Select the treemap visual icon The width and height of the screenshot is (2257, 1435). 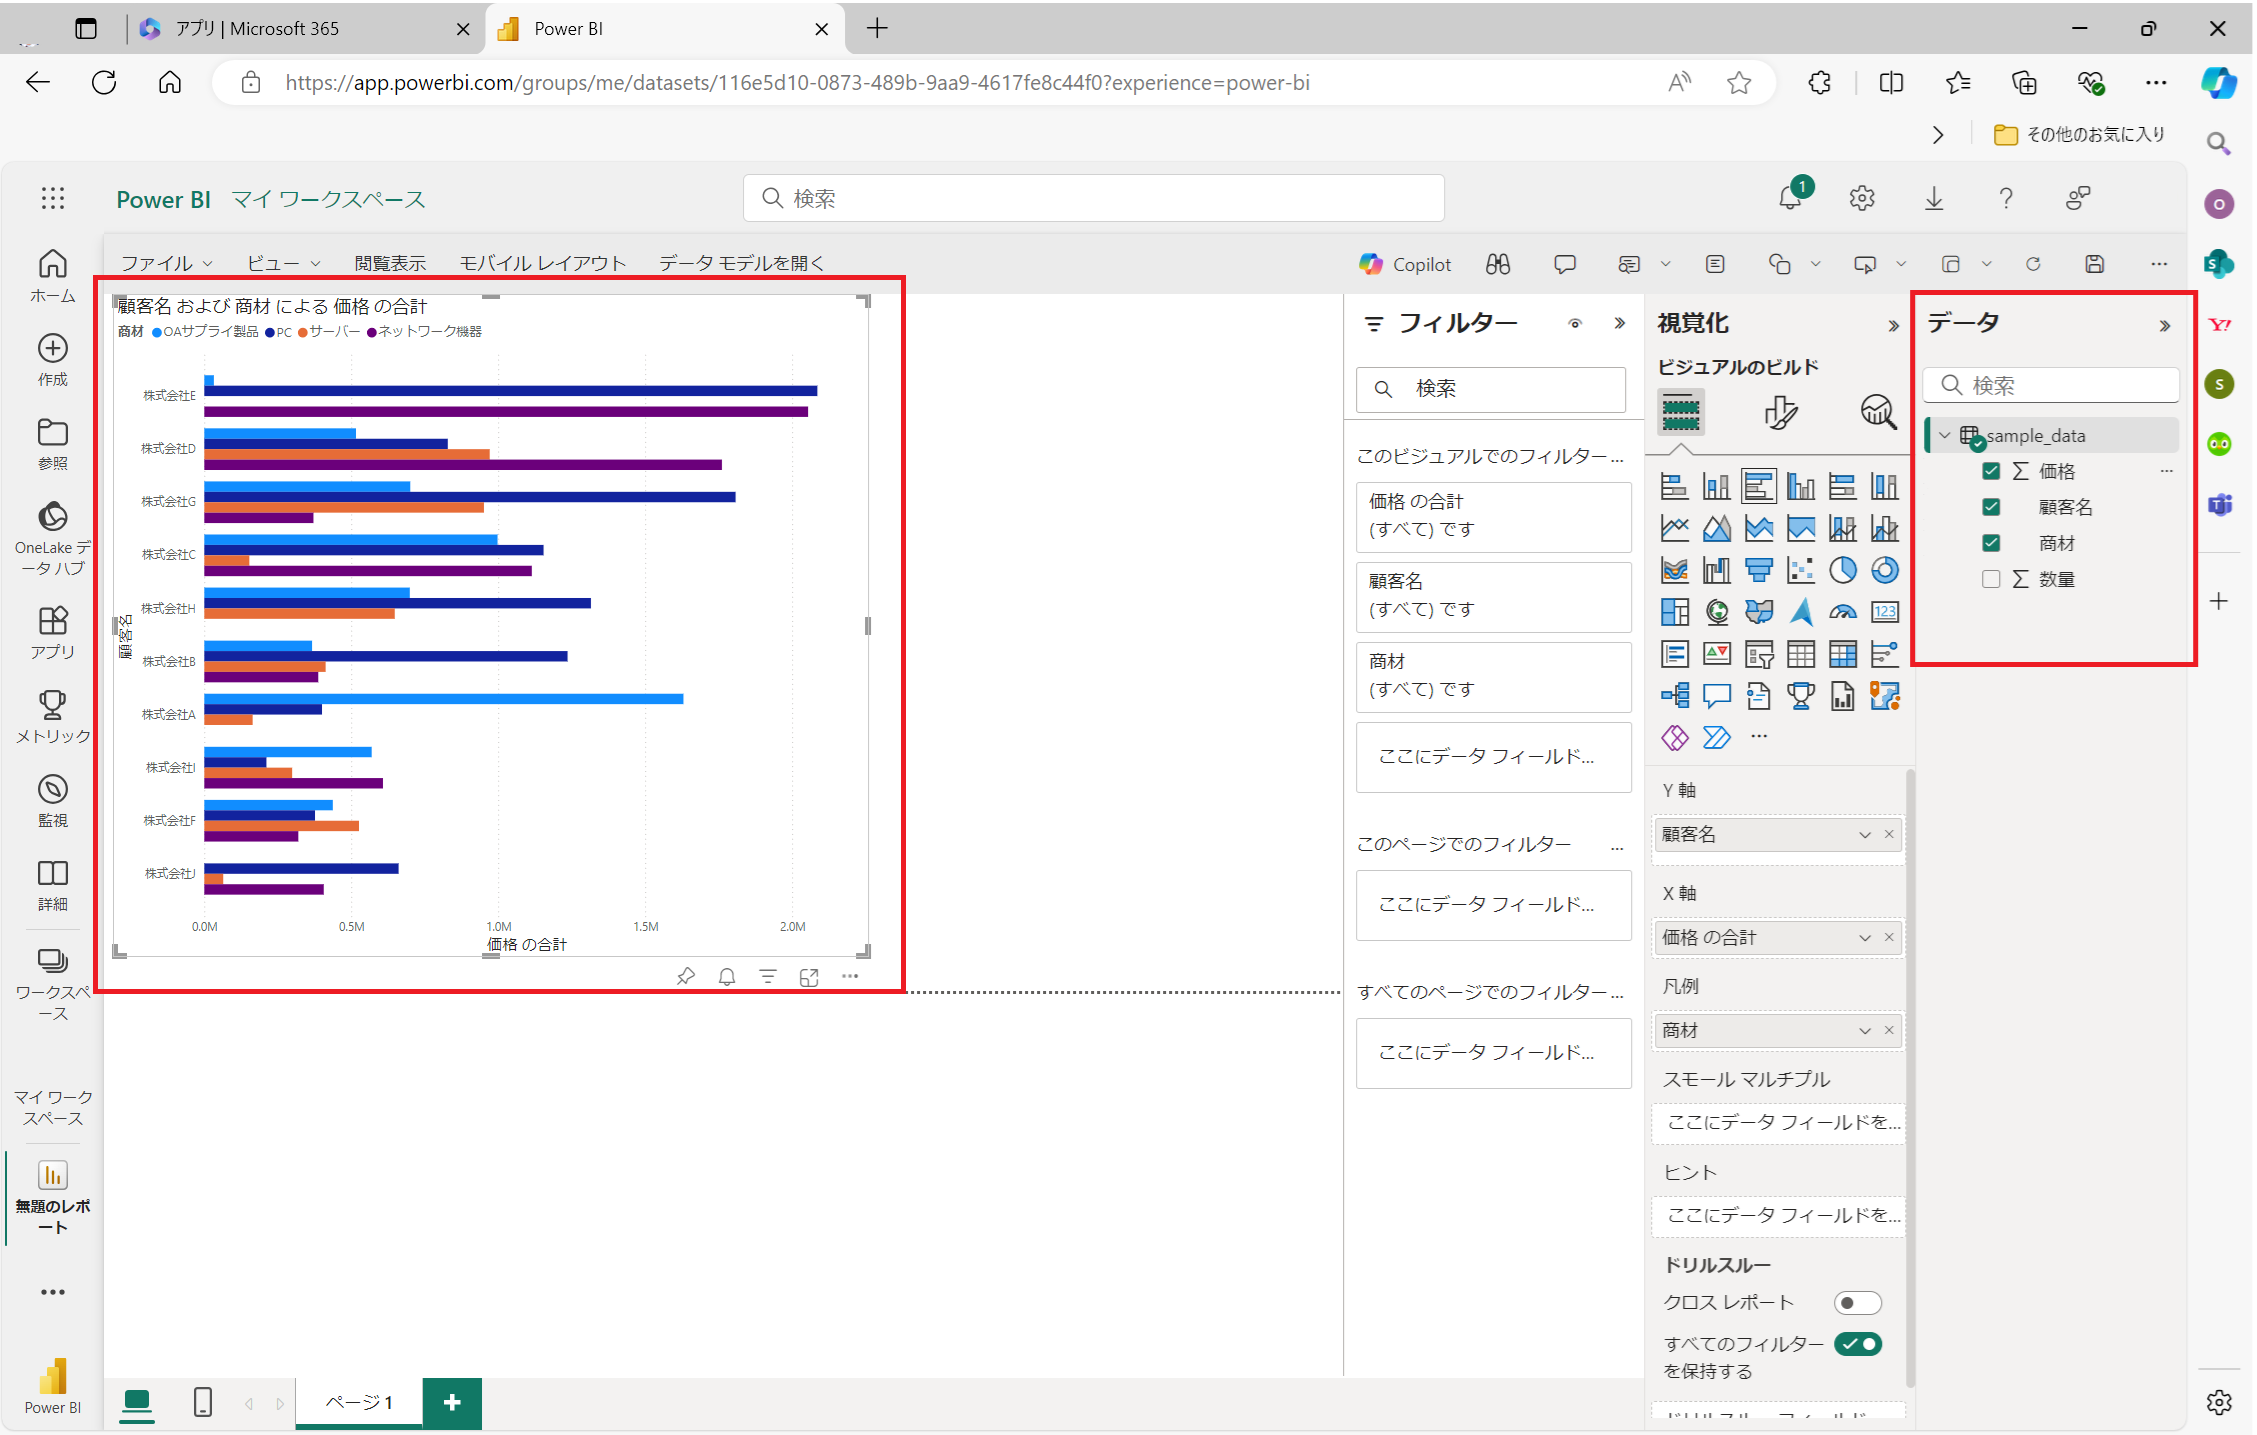coord(1674,612)
